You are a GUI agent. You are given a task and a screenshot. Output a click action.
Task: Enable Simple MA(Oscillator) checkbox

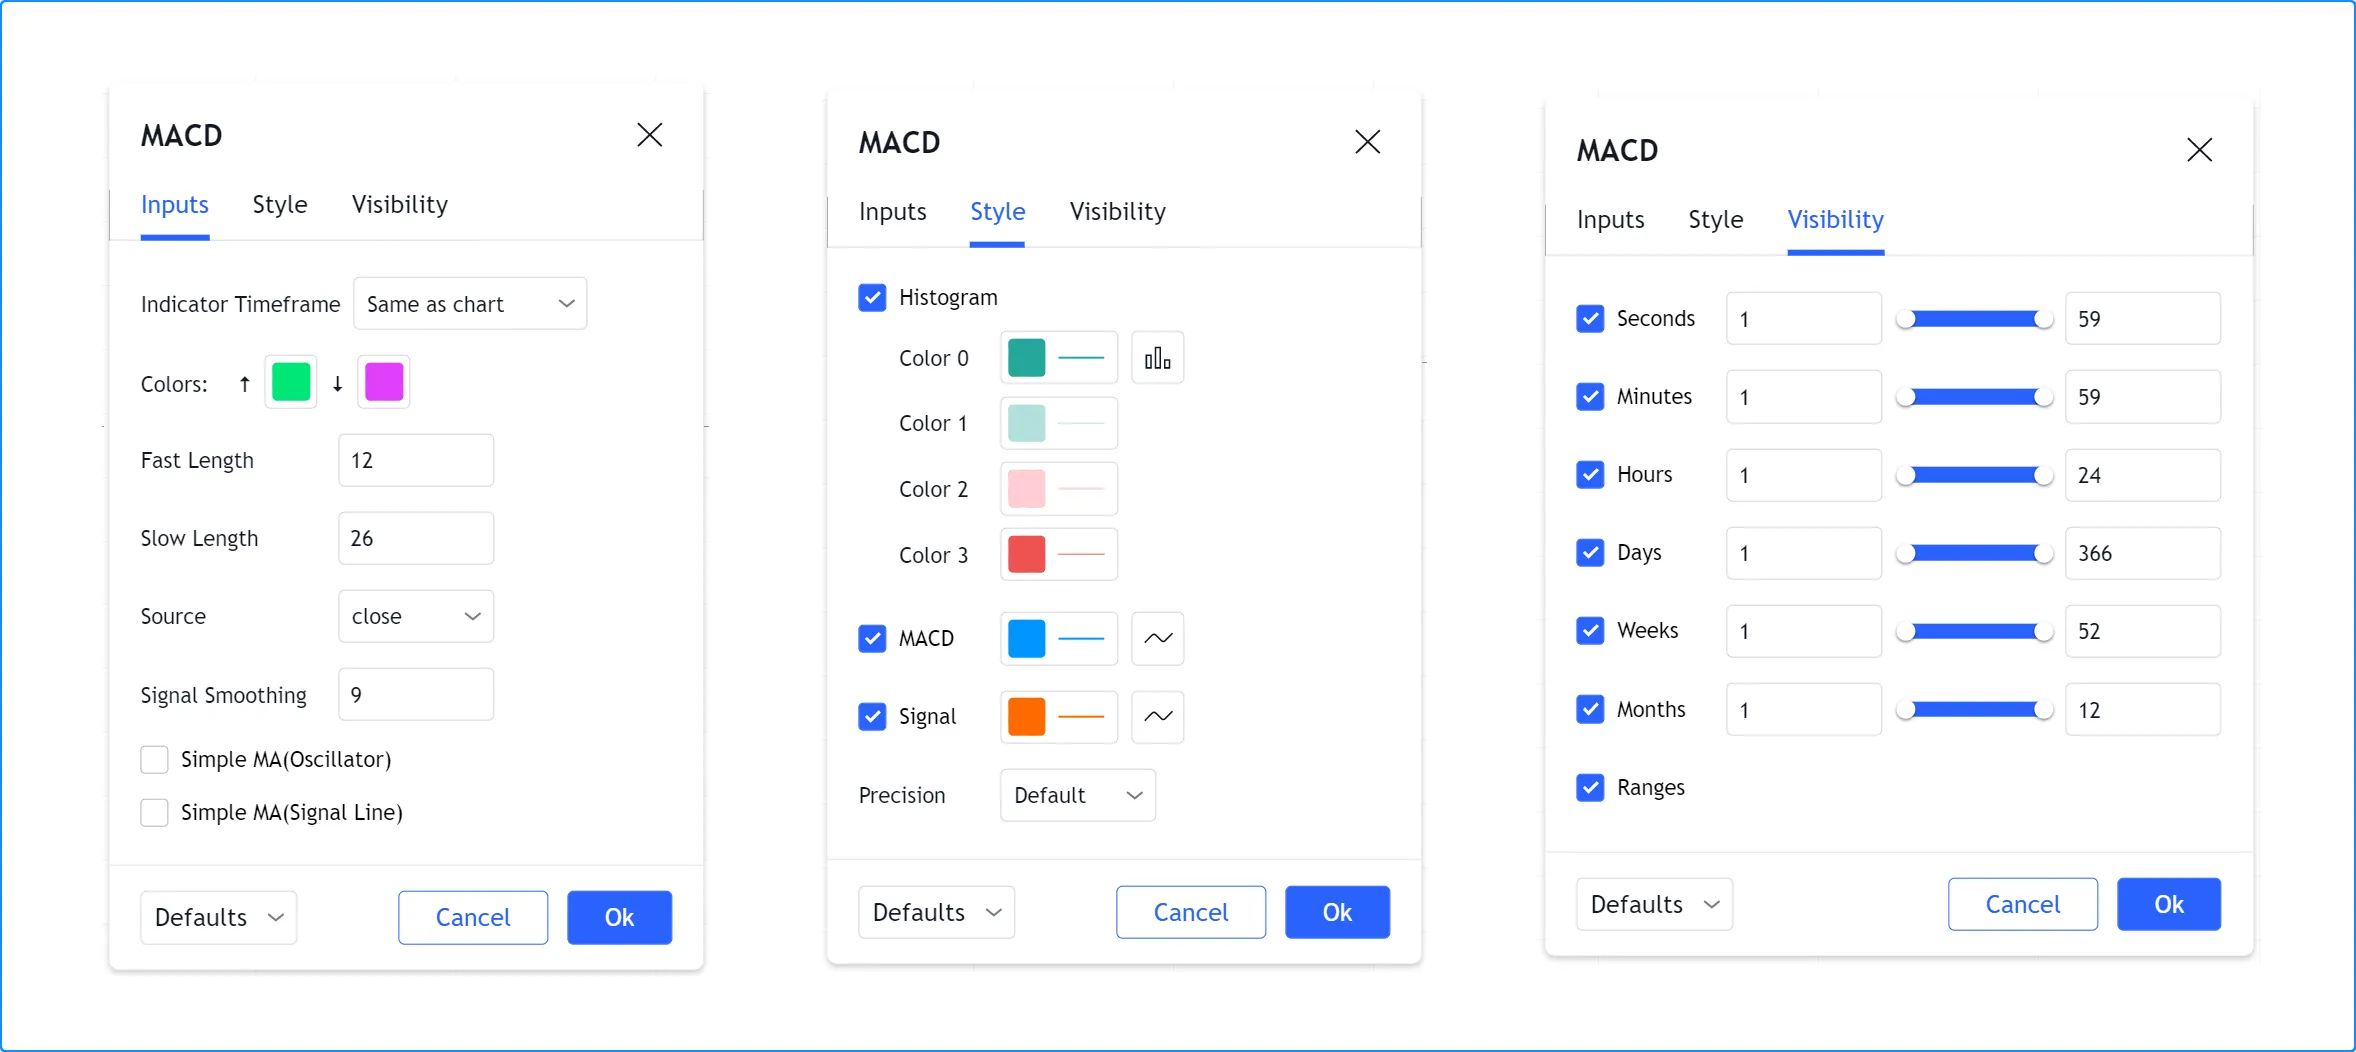[x=155, y=760]
